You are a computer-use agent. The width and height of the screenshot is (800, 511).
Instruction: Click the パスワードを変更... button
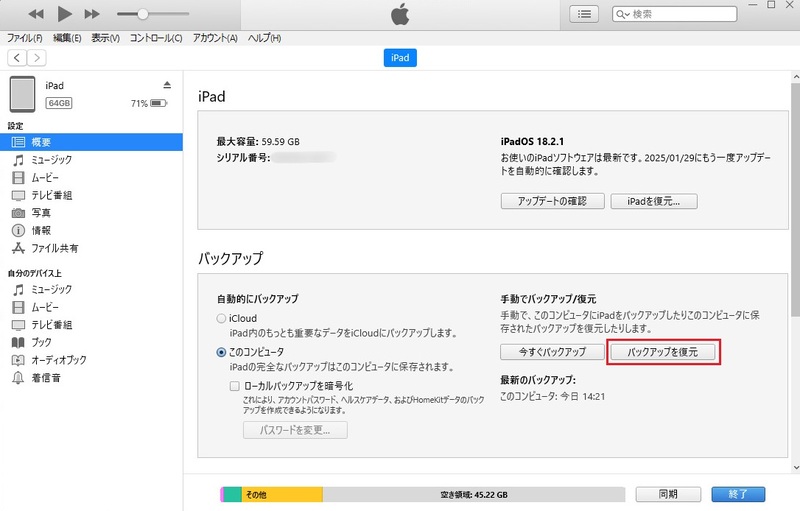click(x=295, y=430)
